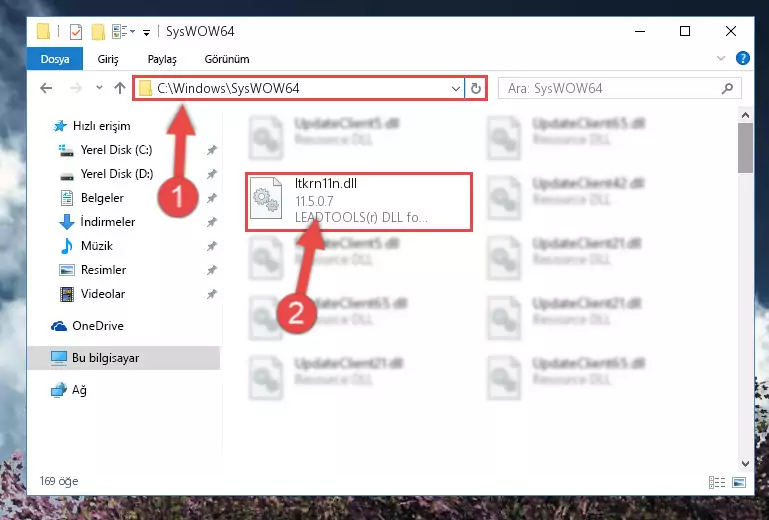Click pin icon next to Resimler
The width and height of the screenshot is (769, 520).
pos(211,270)
